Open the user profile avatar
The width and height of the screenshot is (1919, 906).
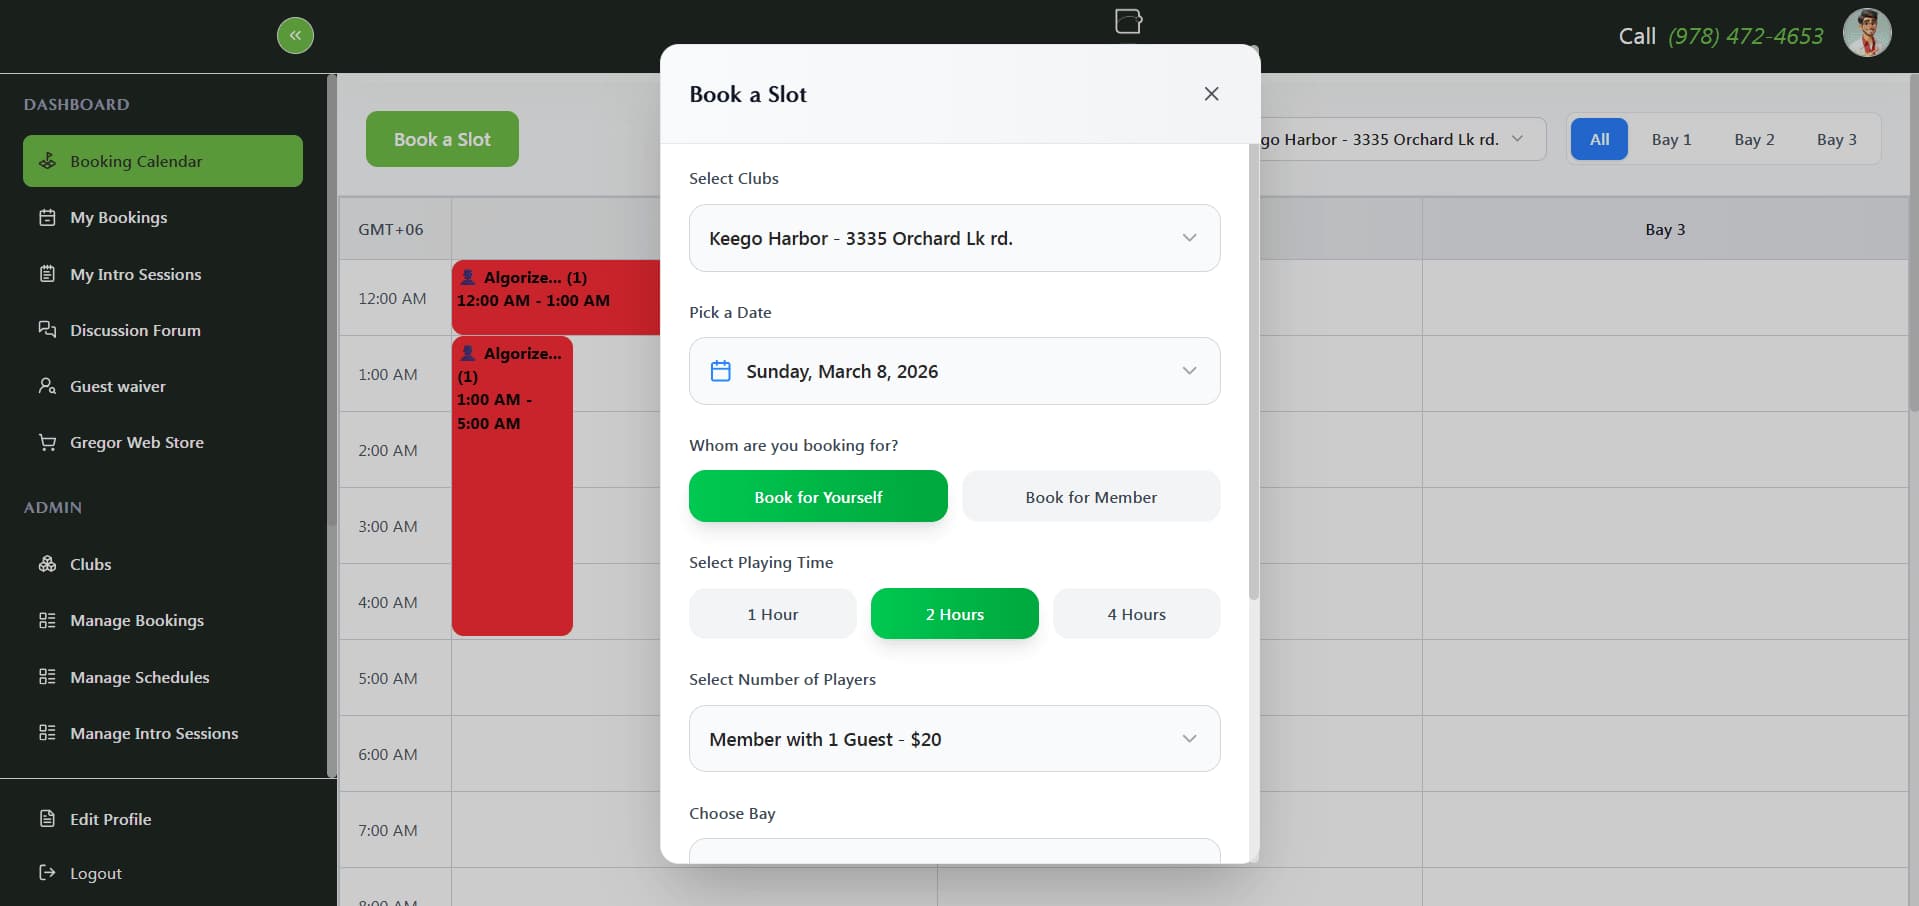pos(1867,33)
